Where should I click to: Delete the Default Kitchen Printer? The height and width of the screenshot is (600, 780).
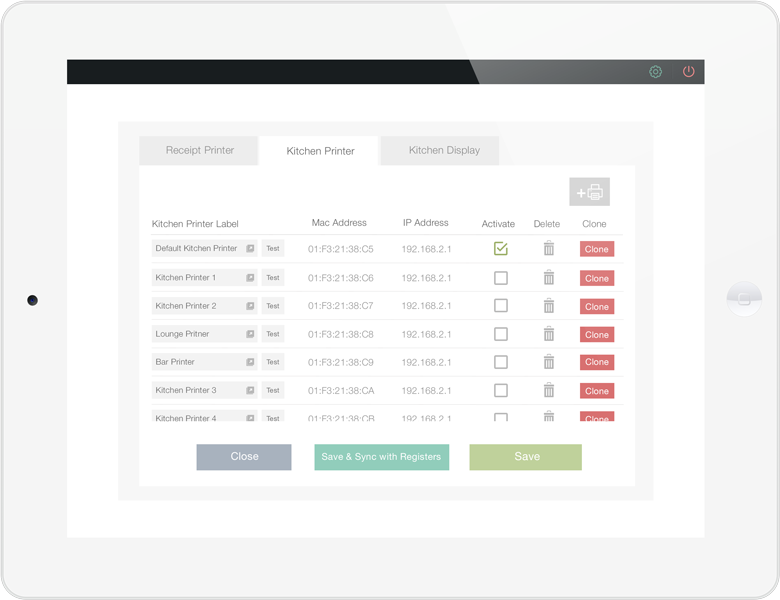(x=548, y=249)
